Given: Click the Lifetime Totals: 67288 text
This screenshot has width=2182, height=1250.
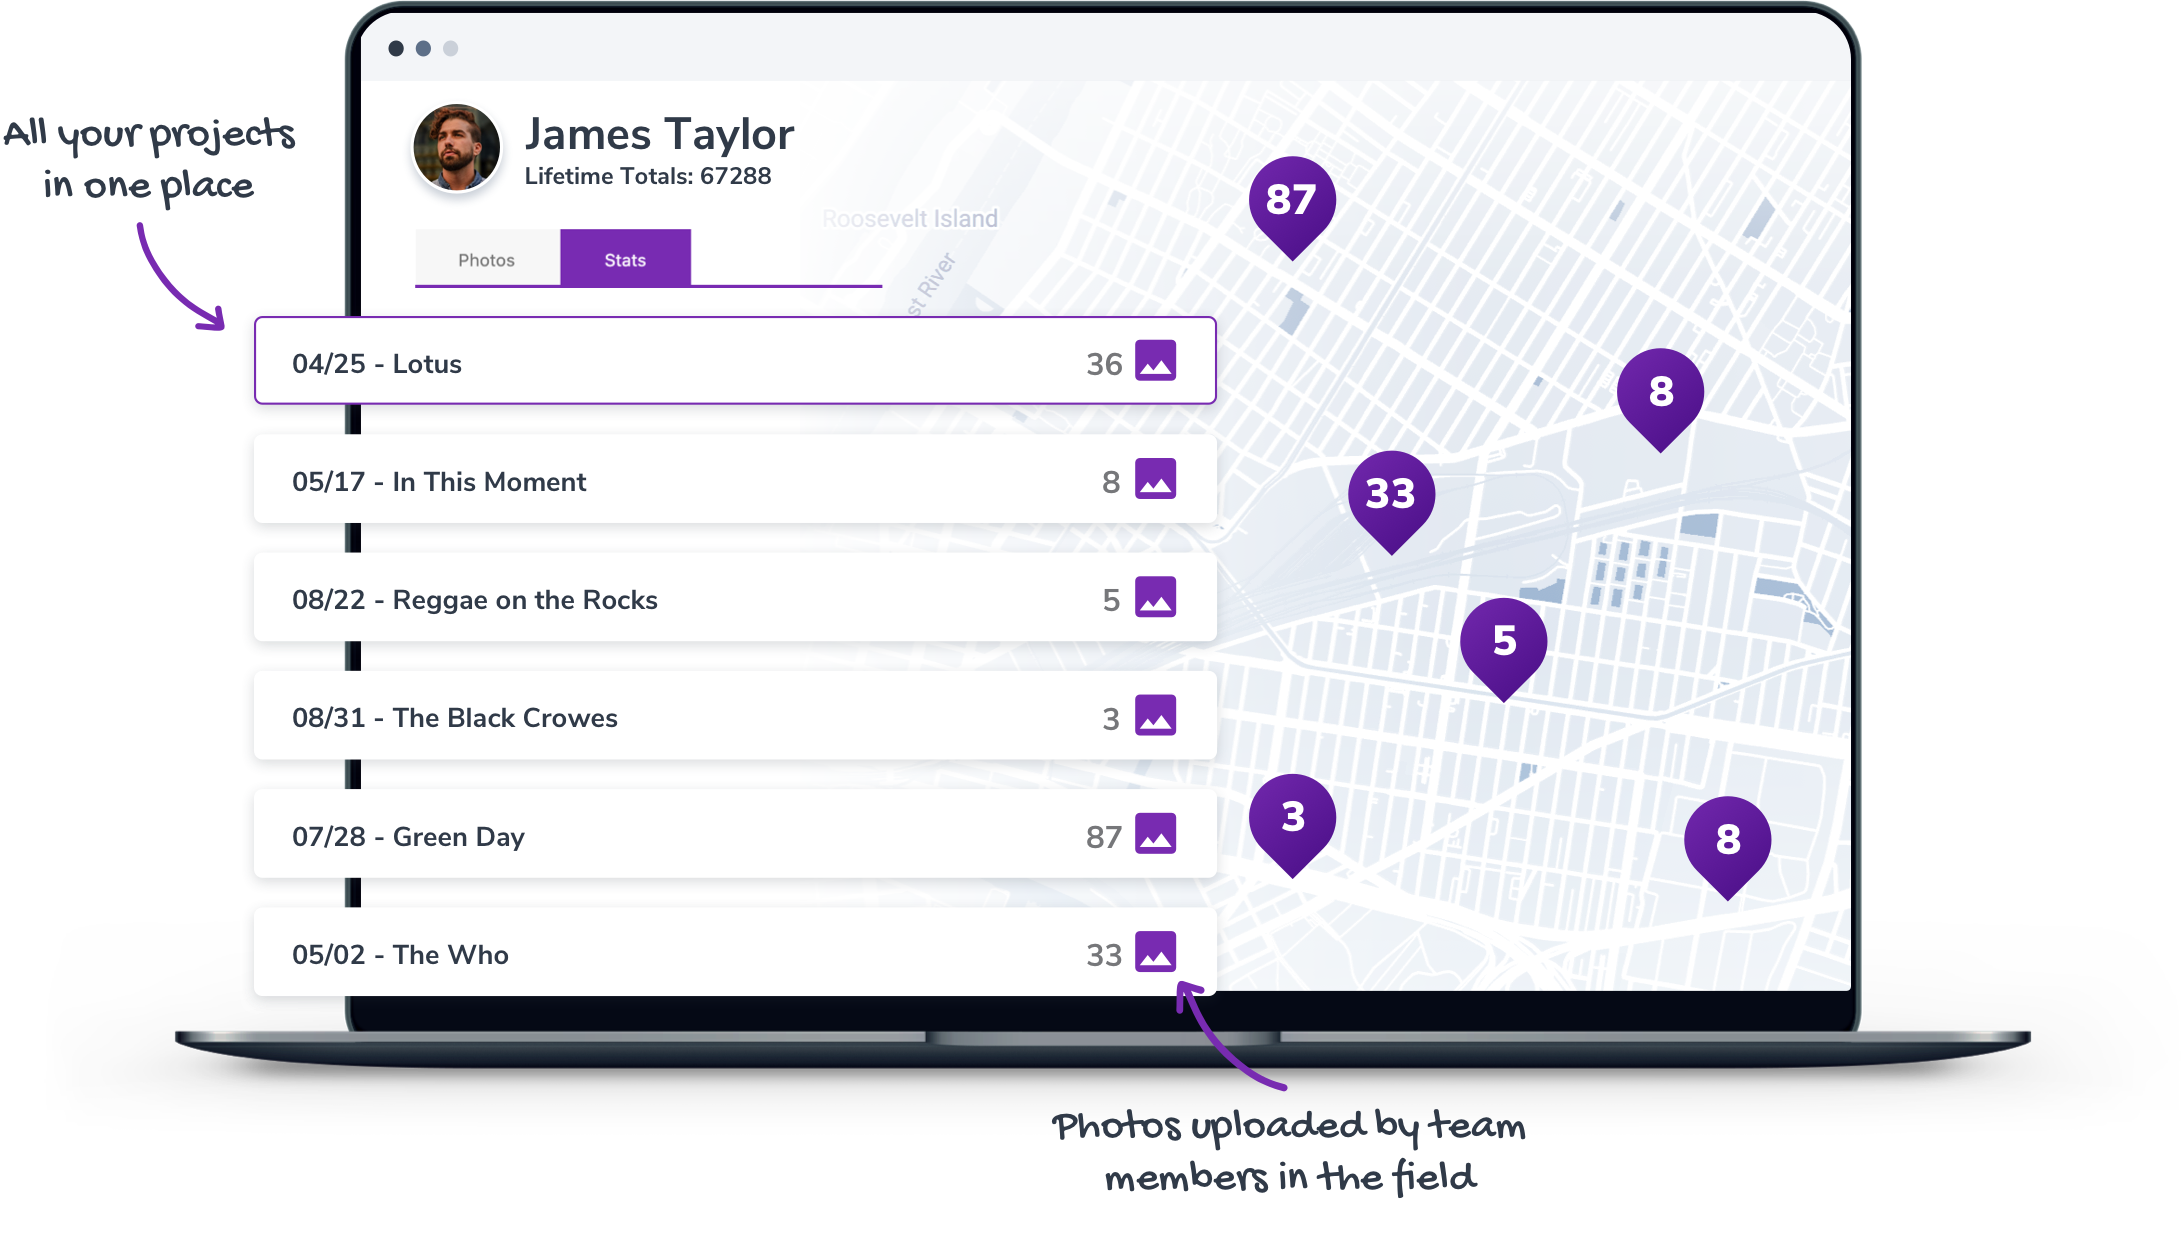Looking at the screenshot, I should [647, 176].
